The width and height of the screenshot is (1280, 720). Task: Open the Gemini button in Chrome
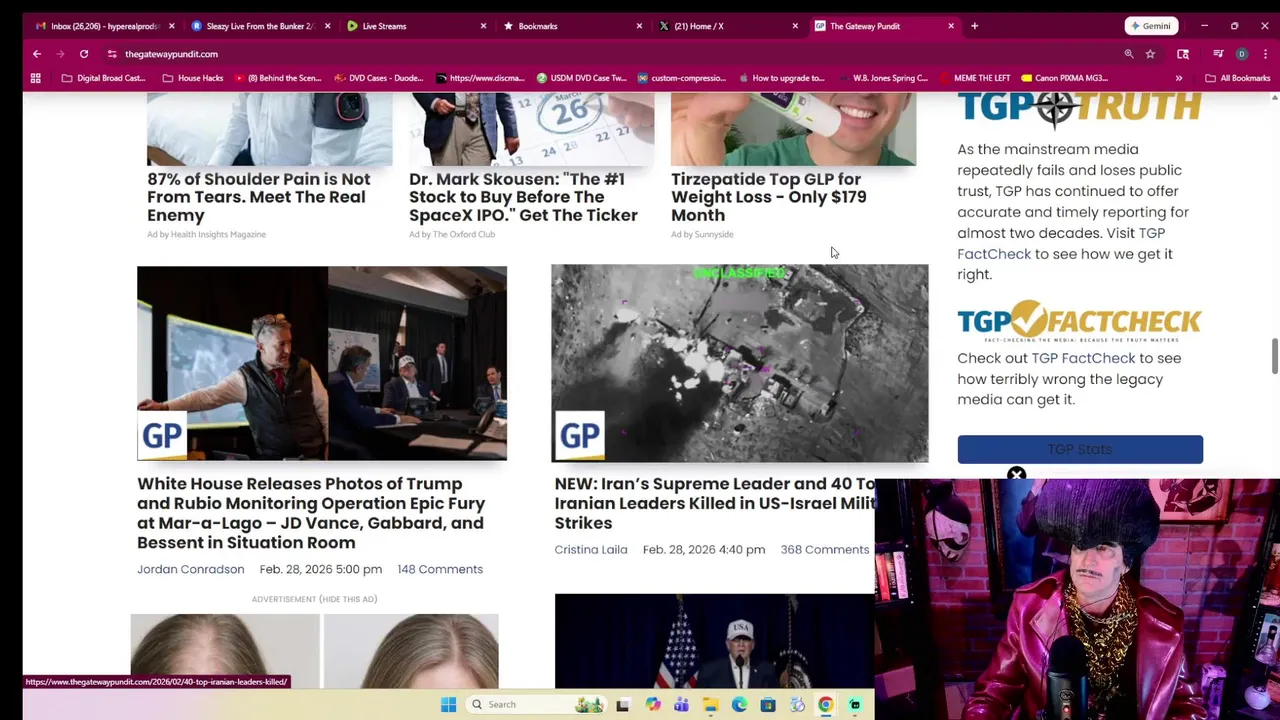tap(1149, 26)
